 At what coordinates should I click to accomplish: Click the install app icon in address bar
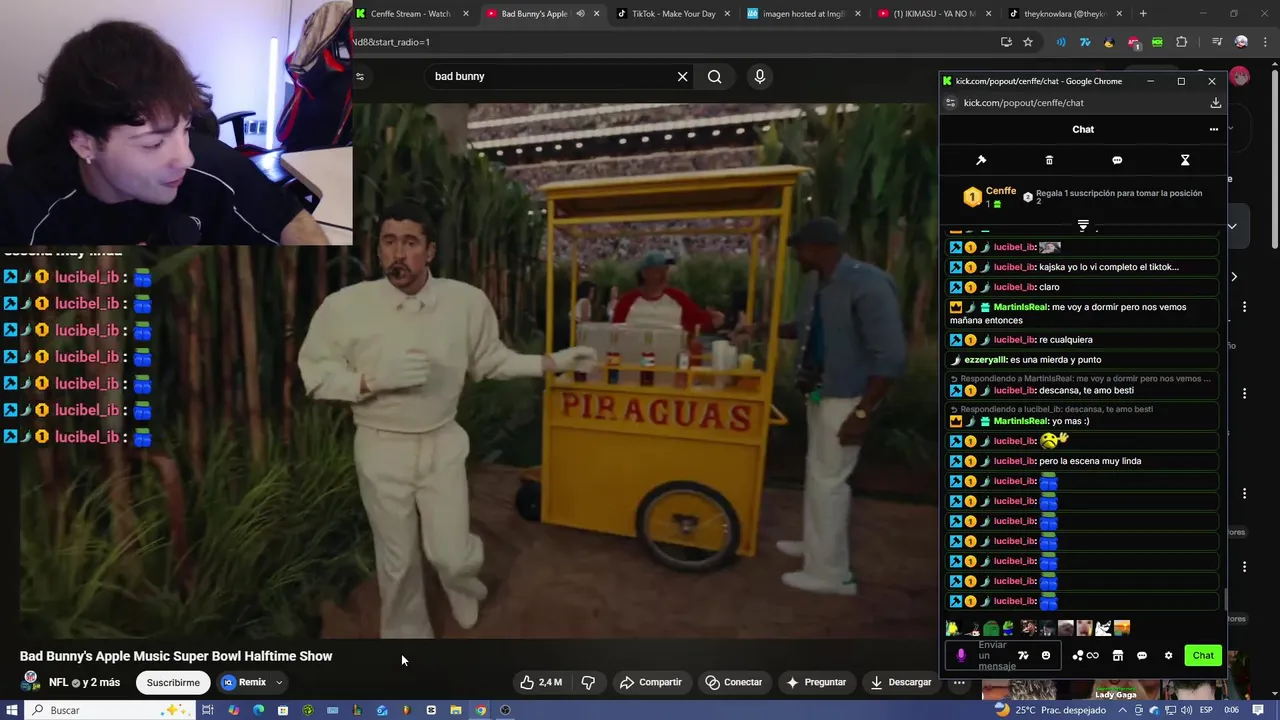pyautogui.click(x=1006, y=42)
